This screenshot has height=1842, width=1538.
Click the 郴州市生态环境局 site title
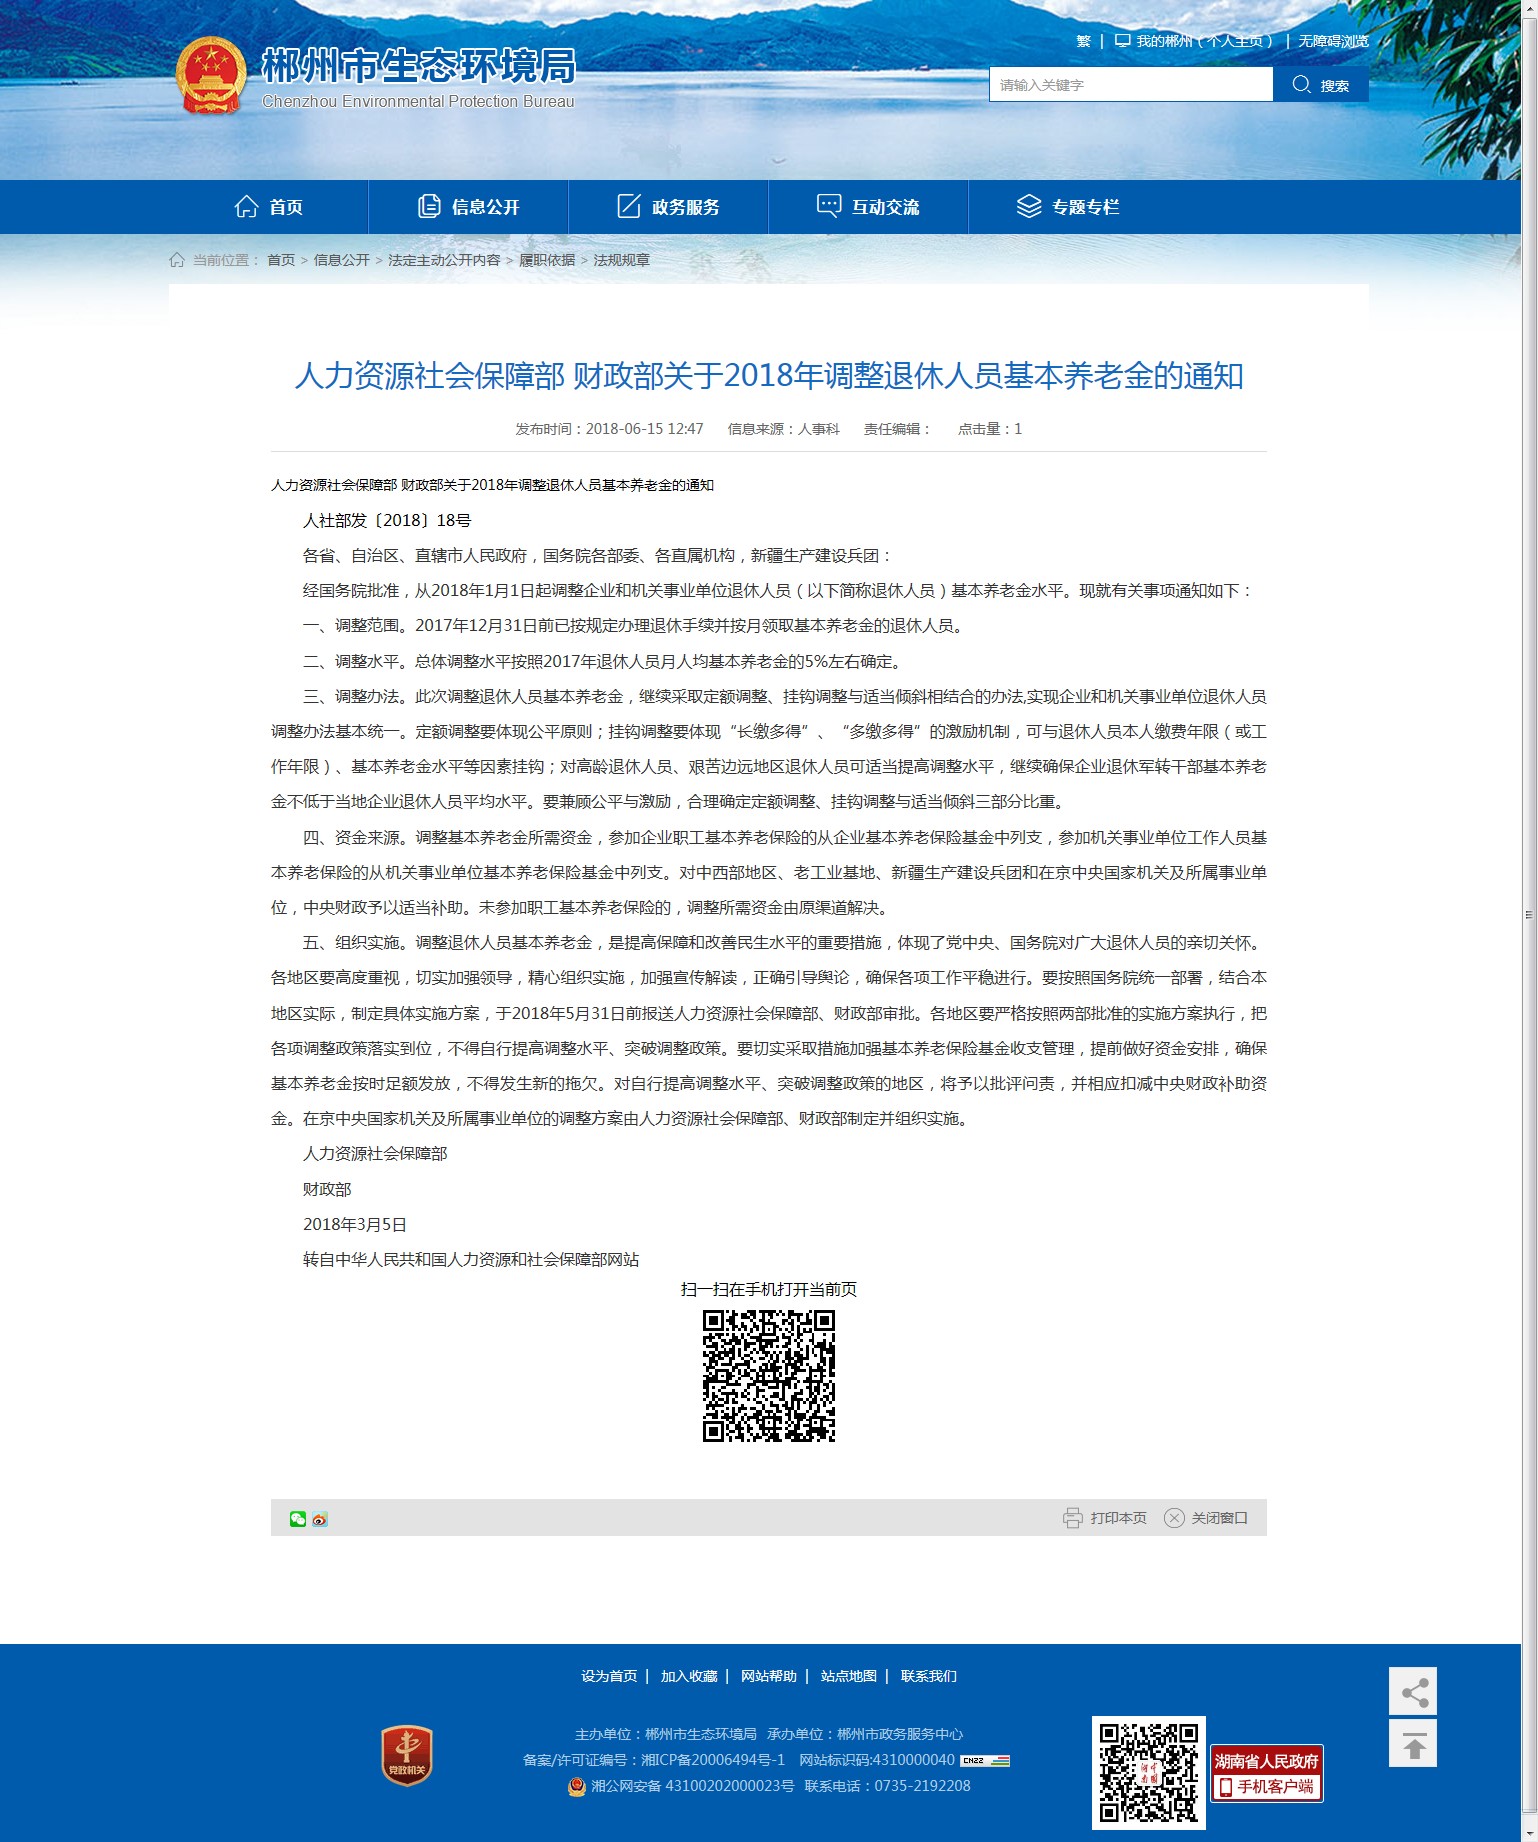tap(418, 66)
